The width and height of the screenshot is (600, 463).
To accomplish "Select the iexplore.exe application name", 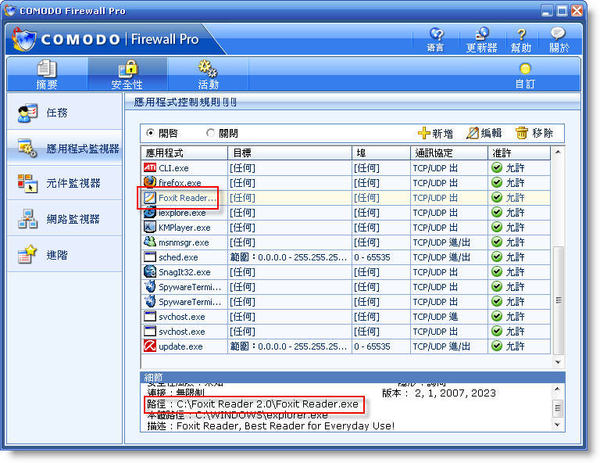I will [182, 213].
